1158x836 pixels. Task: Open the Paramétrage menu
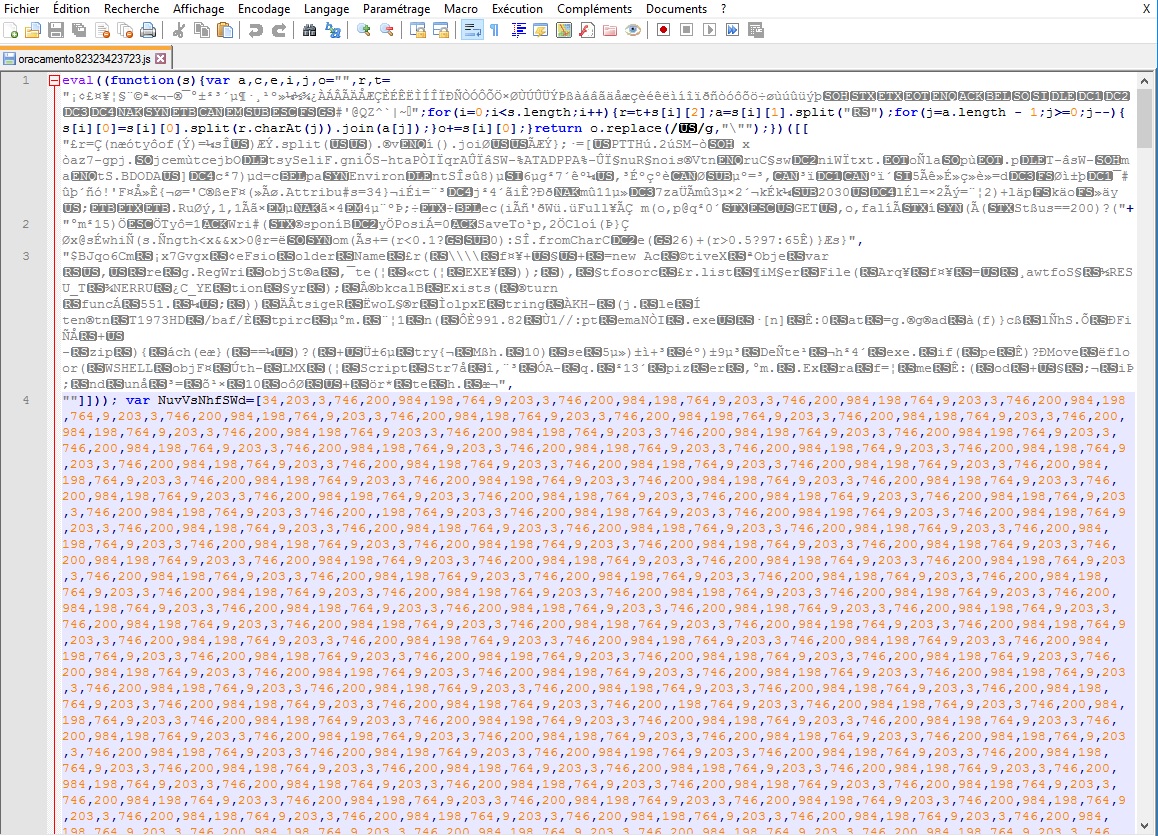click(397, 9)
